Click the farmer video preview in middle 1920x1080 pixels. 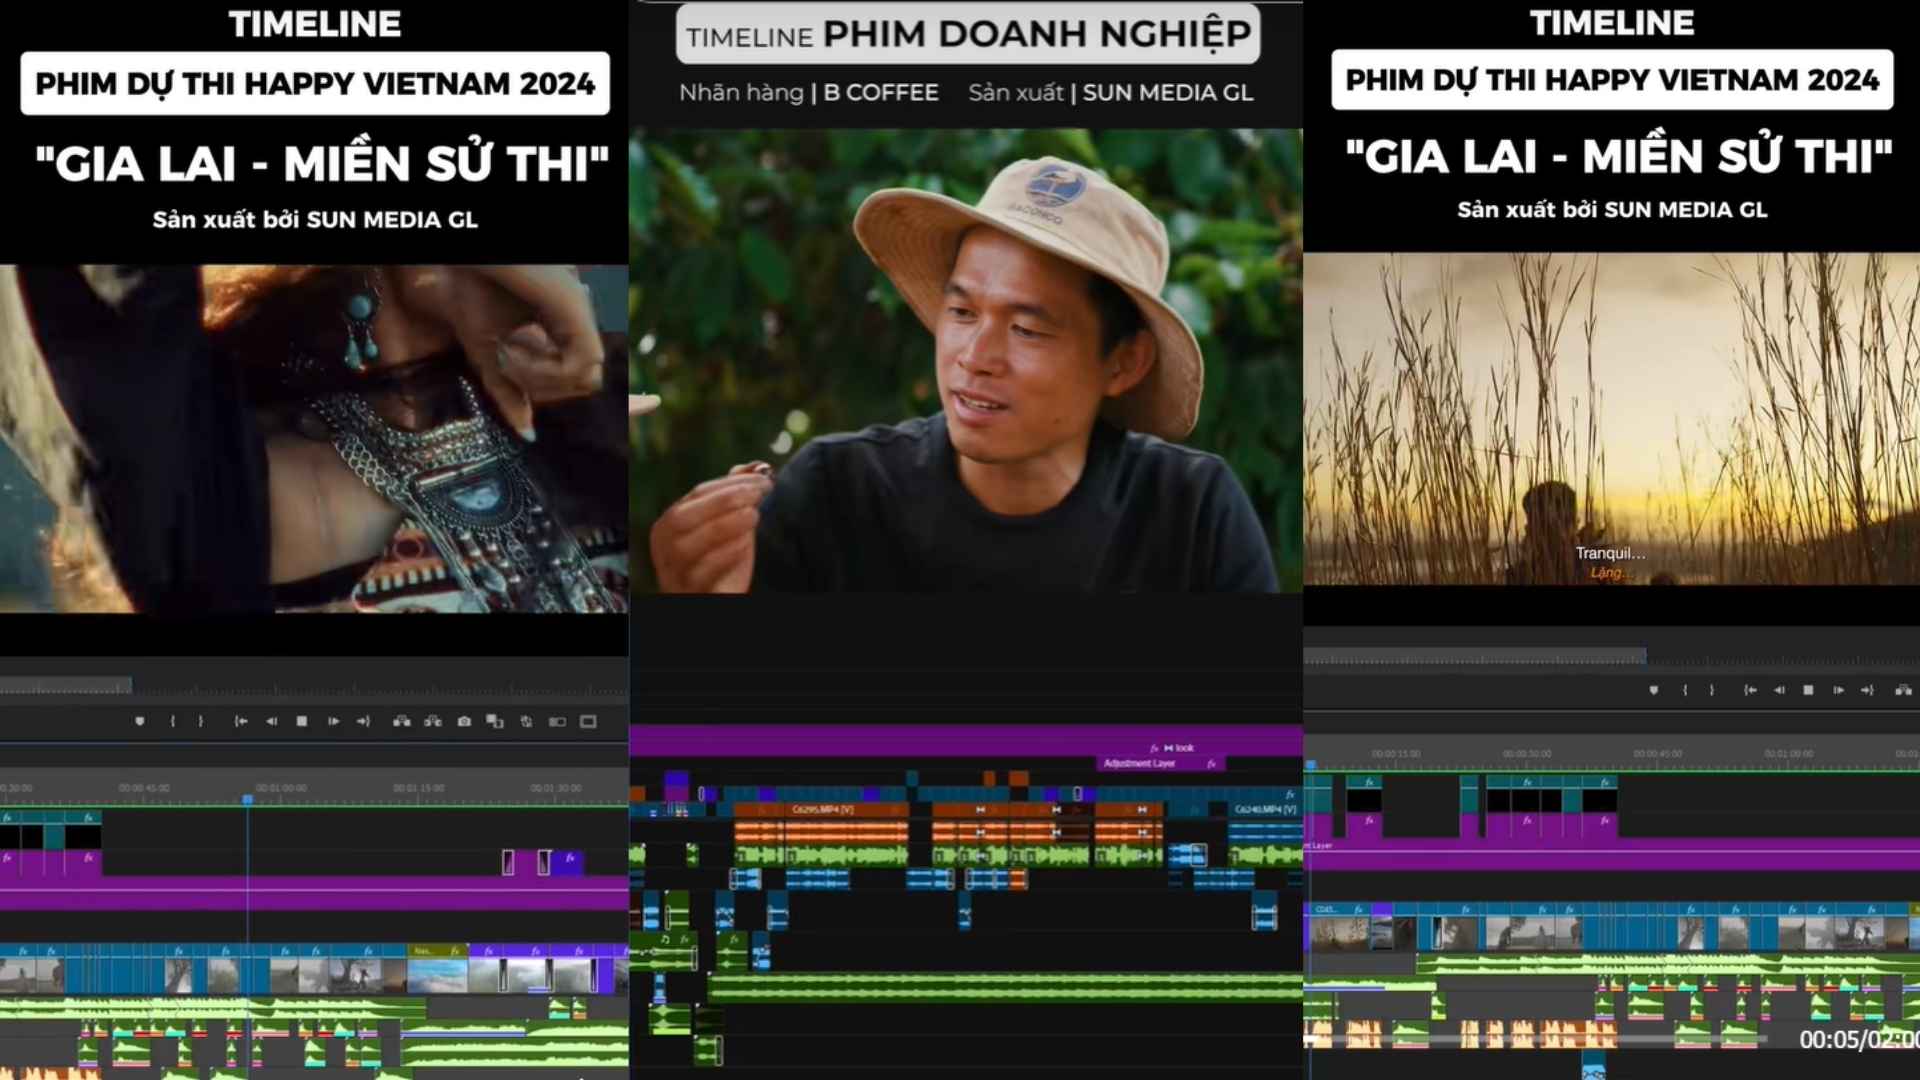click(x=966, y=361)
